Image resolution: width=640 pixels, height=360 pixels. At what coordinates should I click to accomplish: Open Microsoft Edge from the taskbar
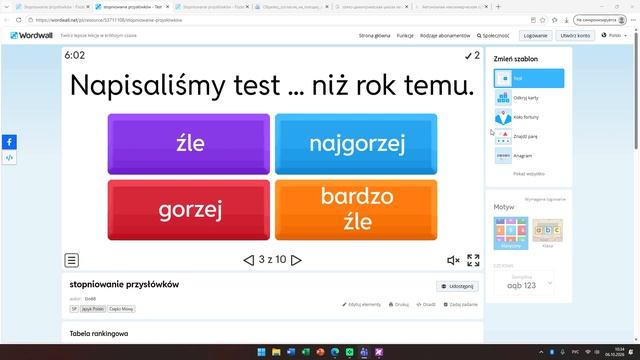coord(335,352)
